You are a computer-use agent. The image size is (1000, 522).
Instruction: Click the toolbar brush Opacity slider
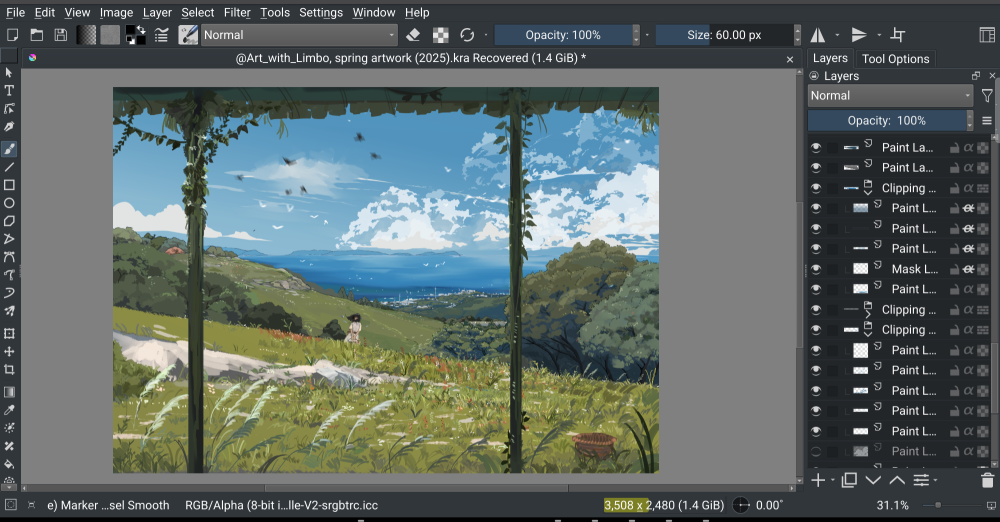(563, 35)
